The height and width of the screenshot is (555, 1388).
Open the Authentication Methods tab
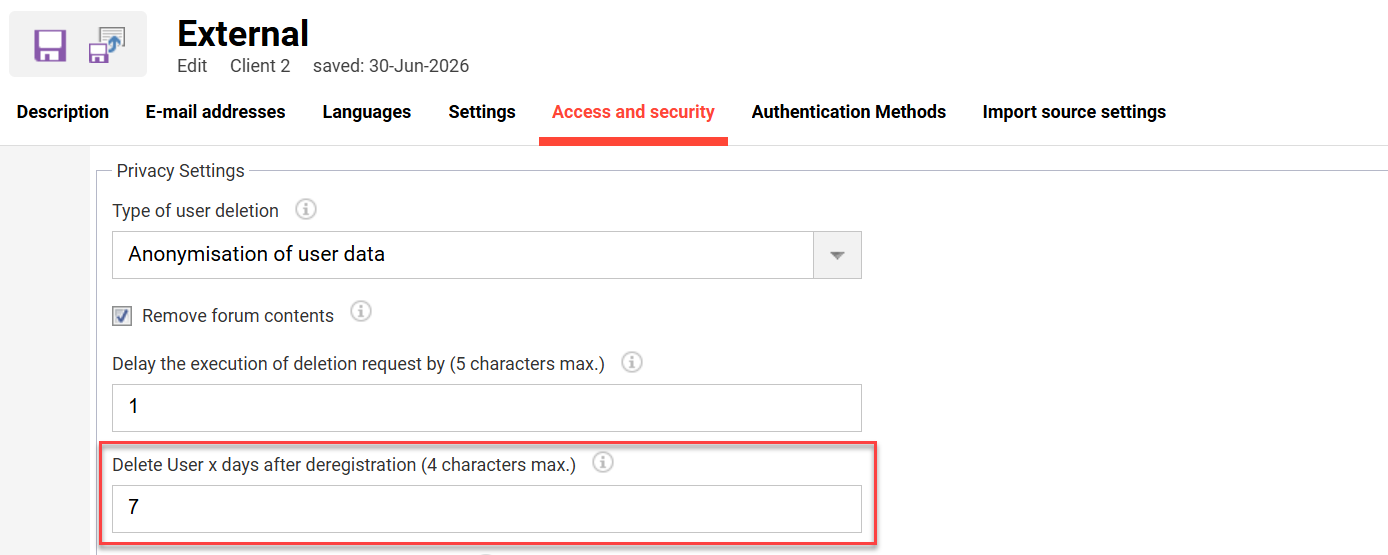849,112
